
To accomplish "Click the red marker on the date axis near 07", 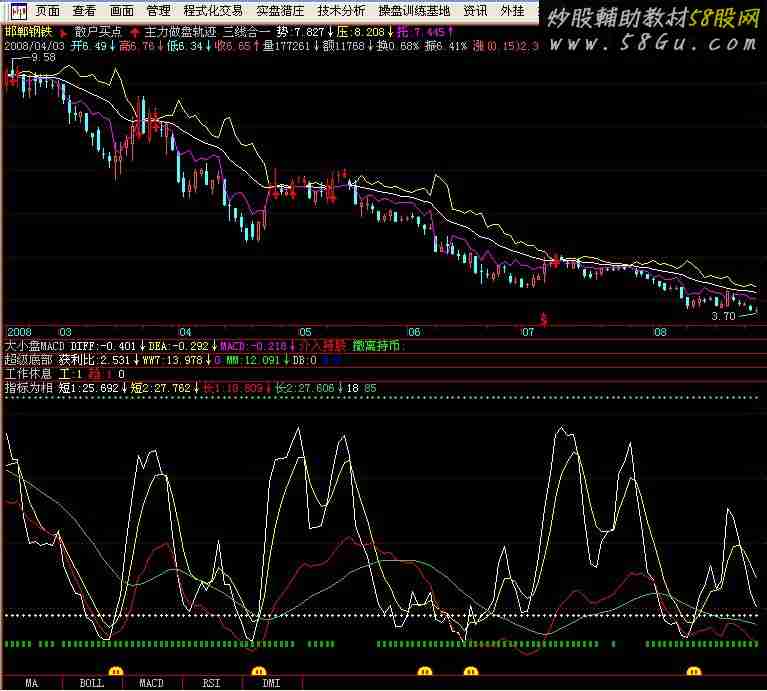I will [x=544, y=321].
